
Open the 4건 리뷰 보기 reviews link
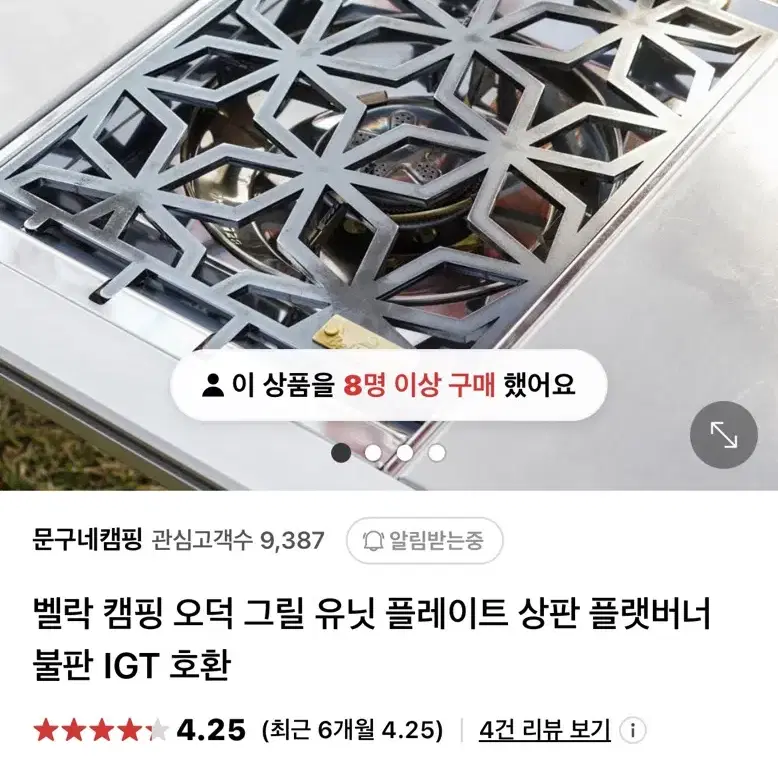(544, 730)
